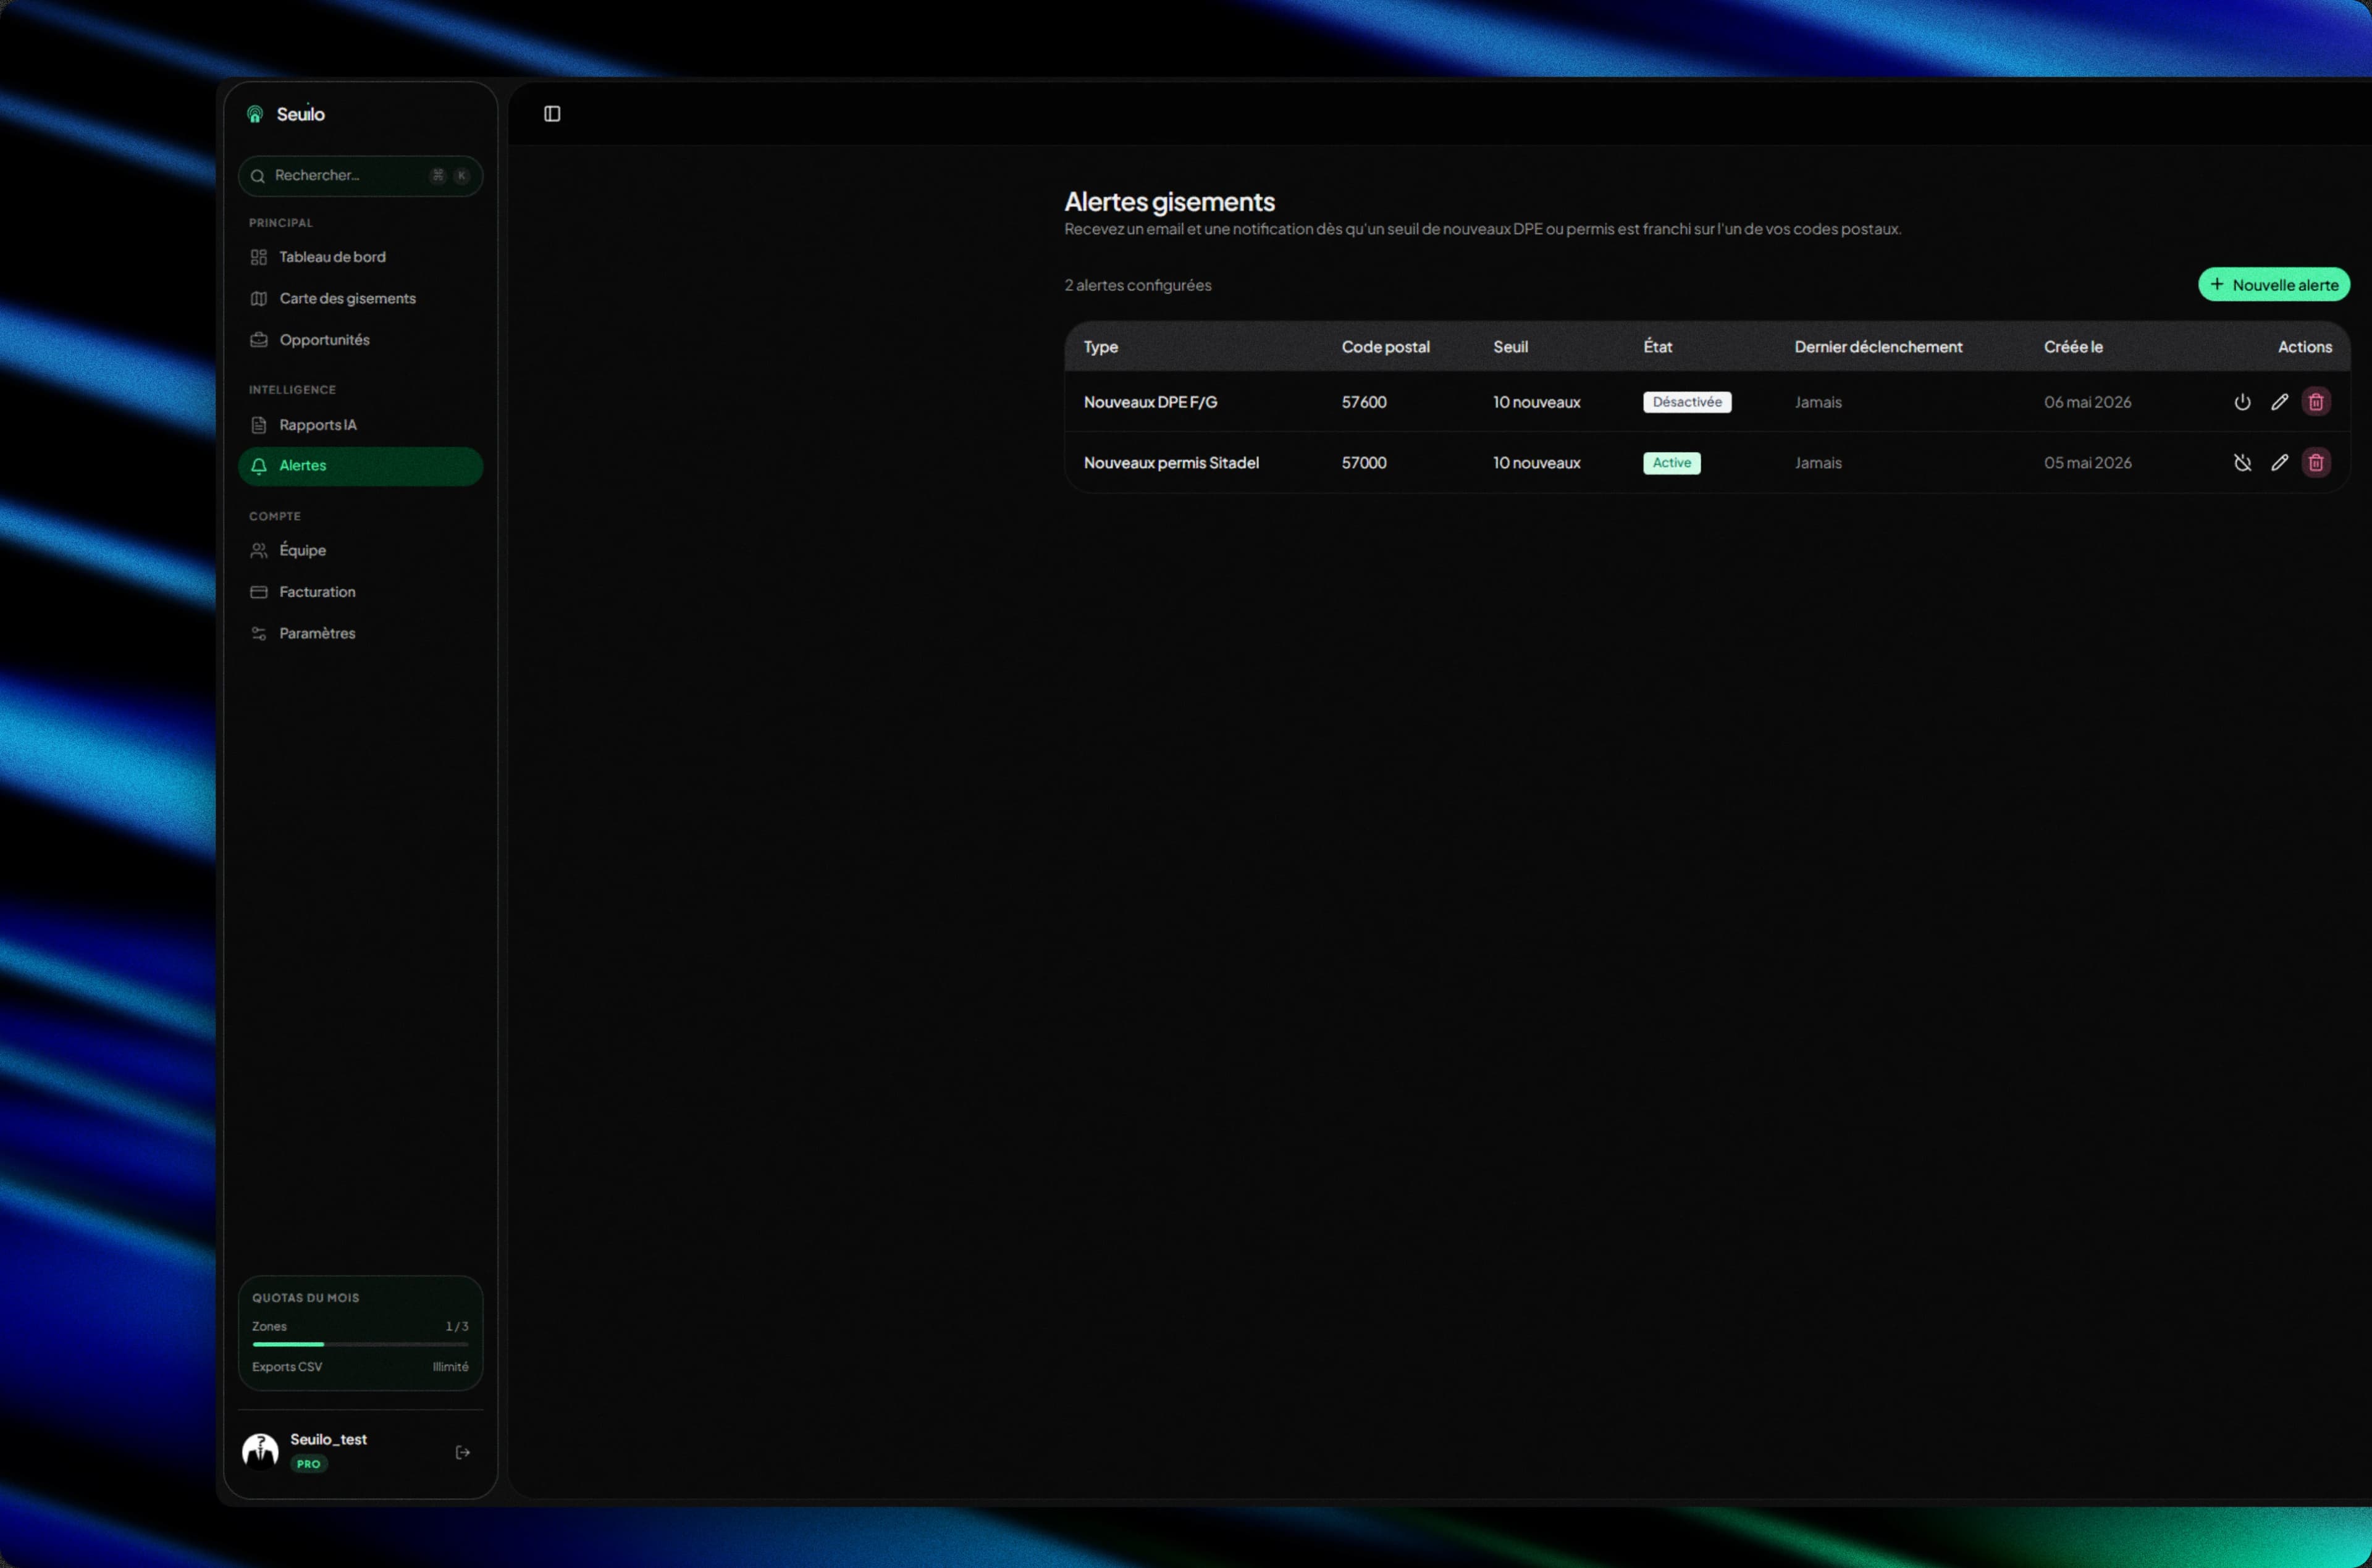Click postal code 57000
Image resolution: width=2372 pixels, height=1568 pixels.
[x=1364, y=463]
